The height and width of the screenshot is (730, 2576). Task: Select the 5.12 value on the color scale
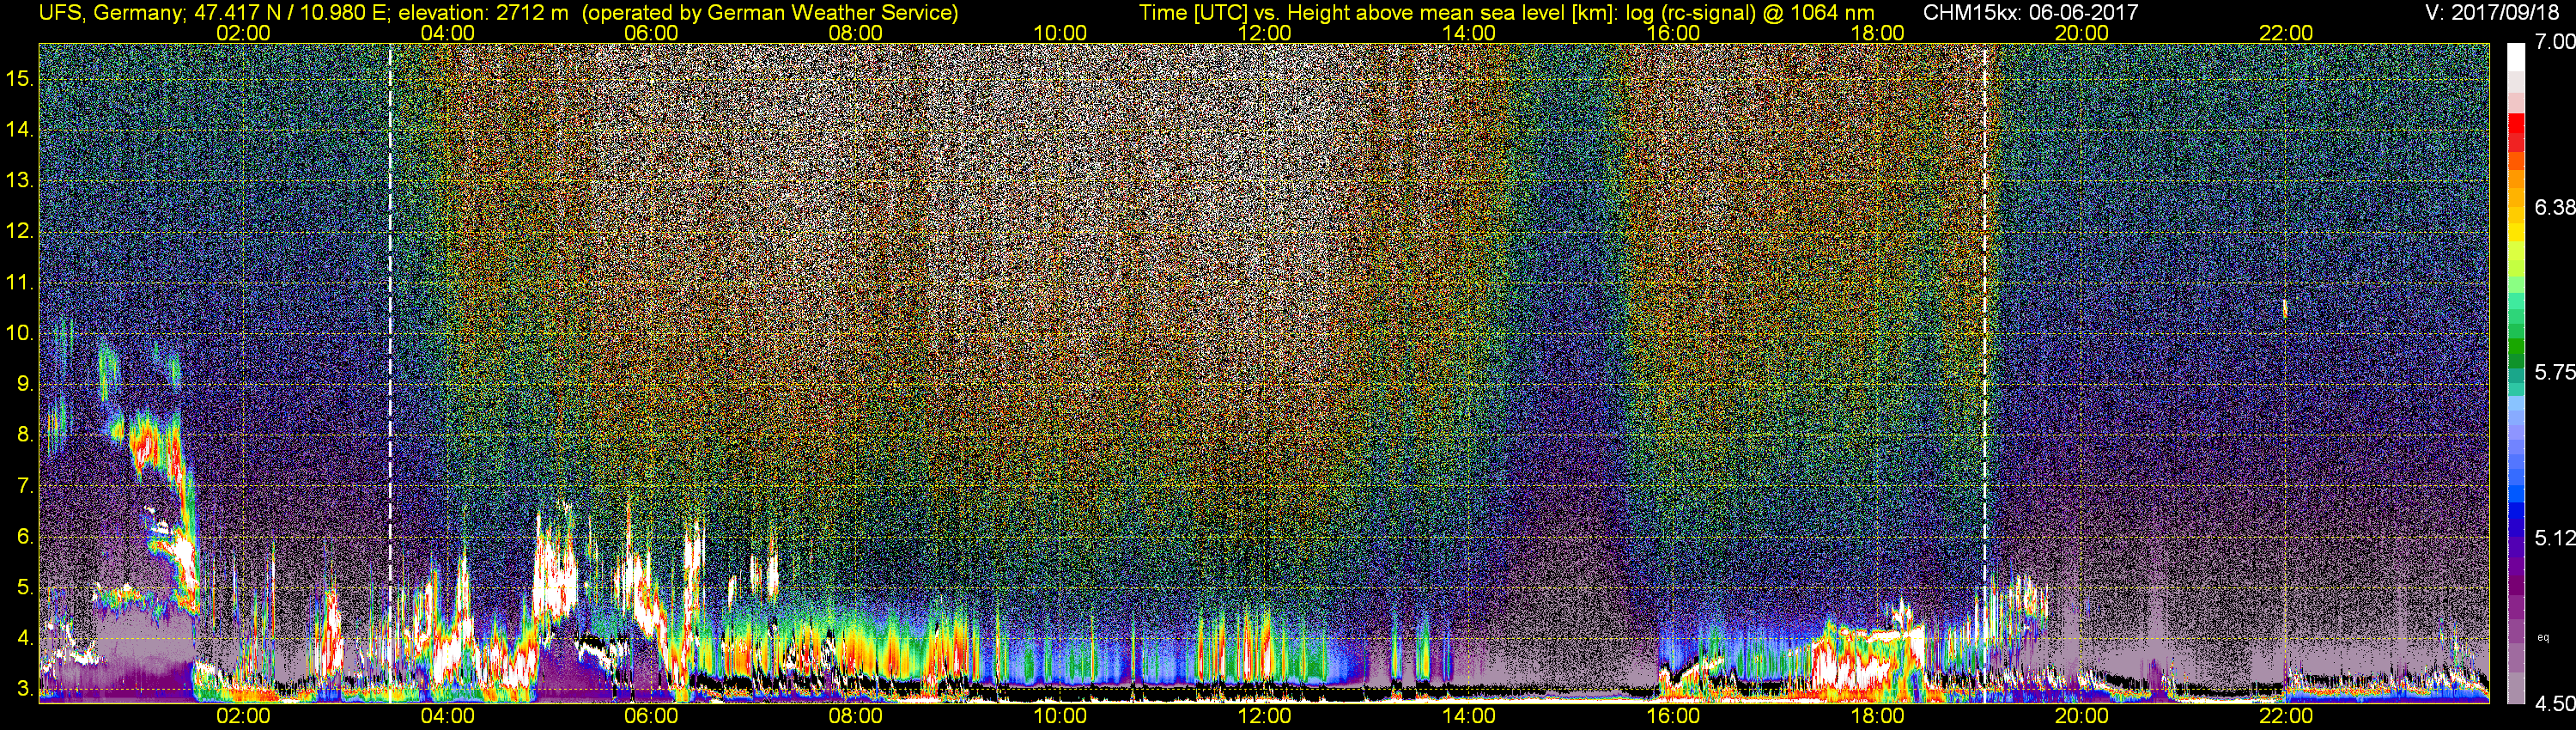pyautogui.click(x=2554, y=538)
